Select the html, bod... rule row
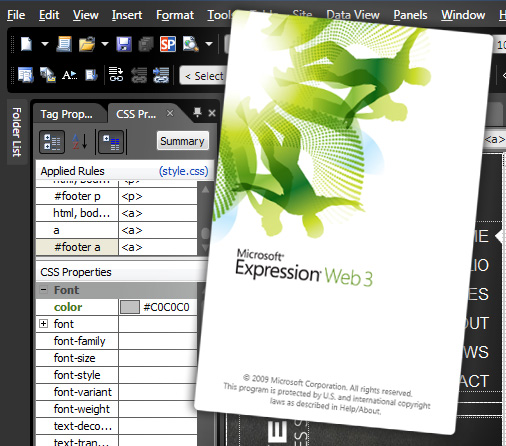The width and height of the screenshot is (506, 446). click(x=116, y=213)
